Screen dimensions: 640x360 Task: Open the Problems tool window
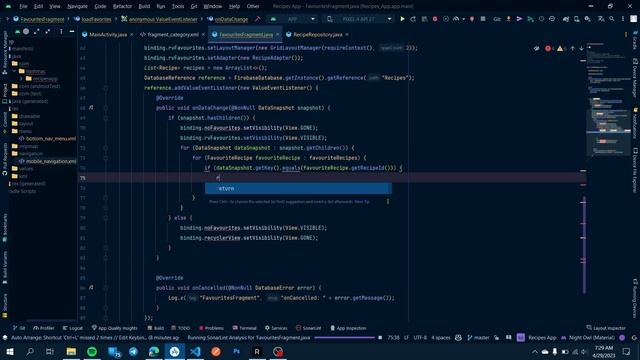(x=211, y=328)
